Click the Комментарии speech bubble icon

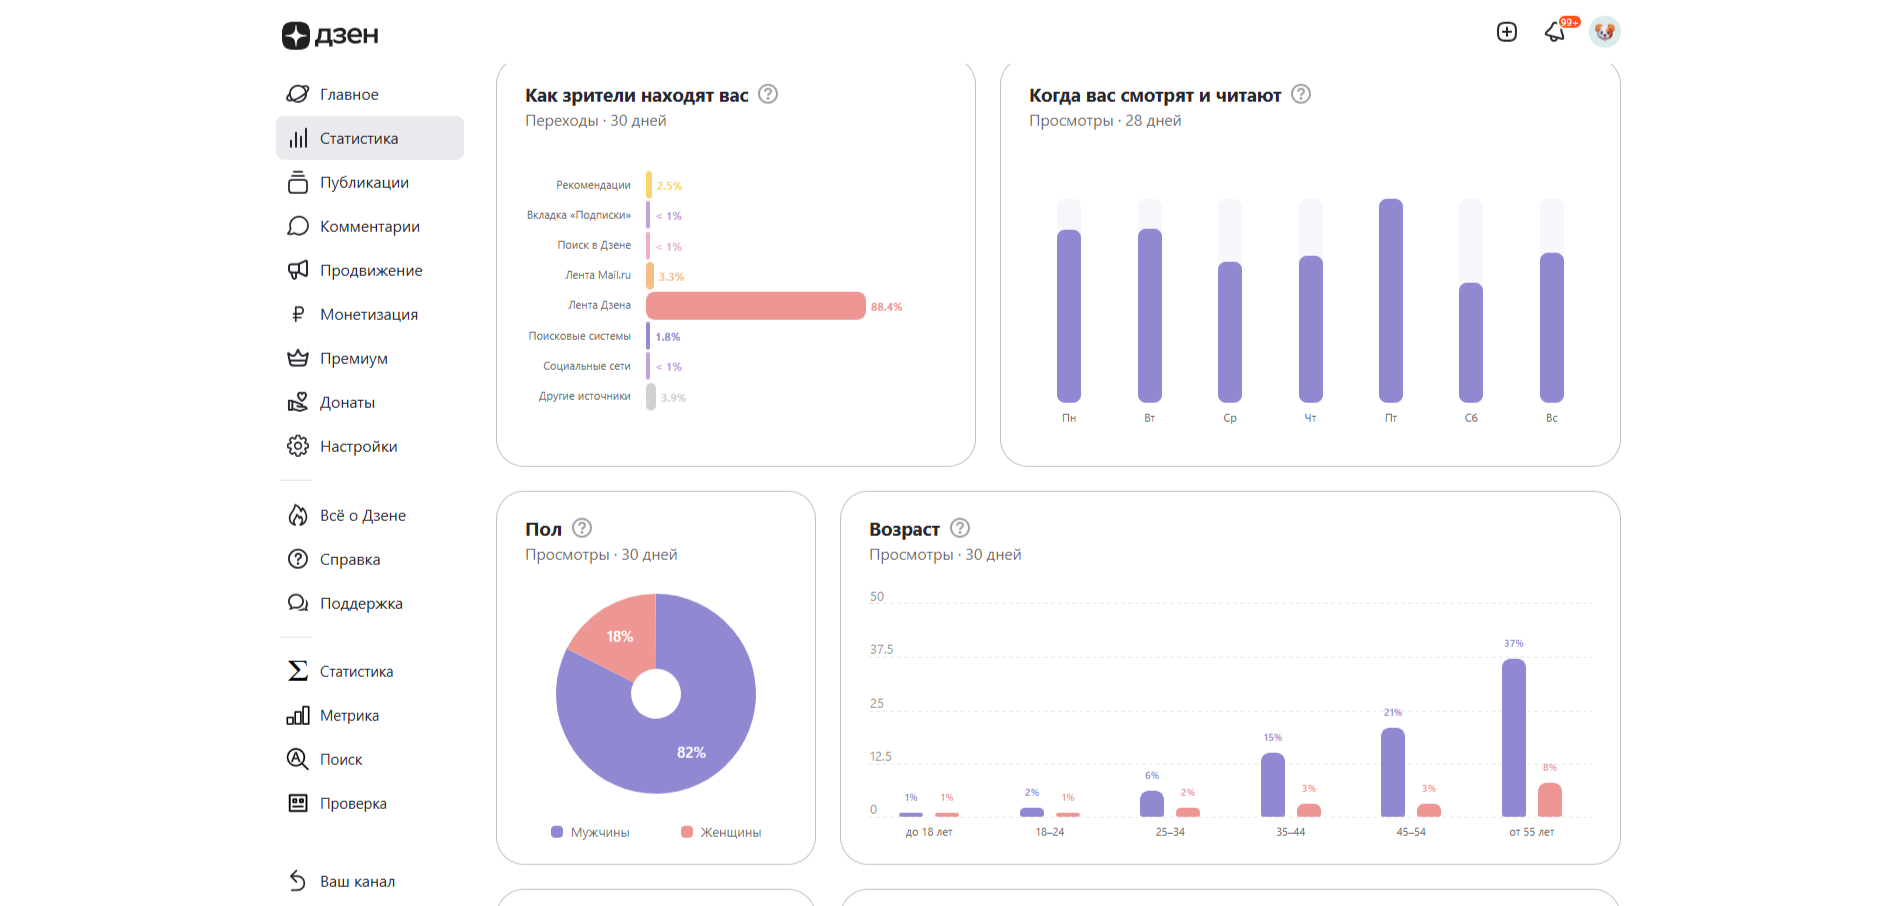pos(298,226)
